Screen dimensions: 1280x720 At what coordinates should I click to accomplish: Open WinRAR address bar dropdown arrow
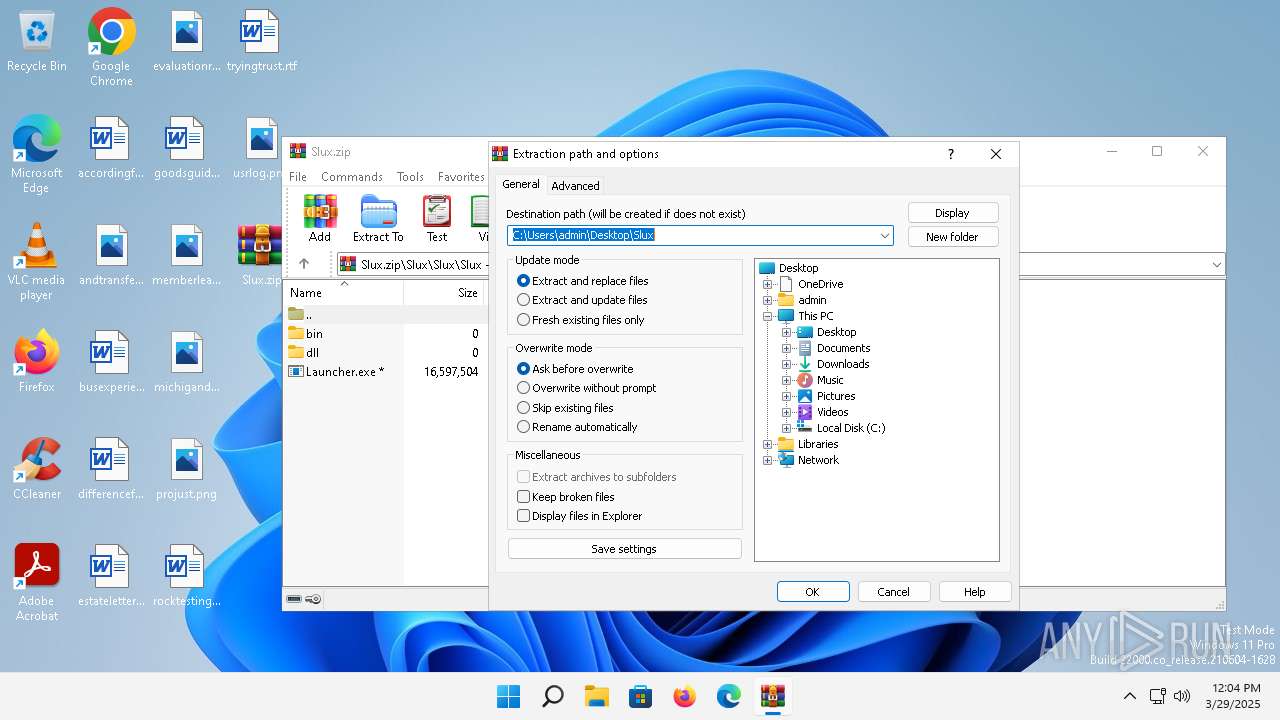pos(1216,265)
